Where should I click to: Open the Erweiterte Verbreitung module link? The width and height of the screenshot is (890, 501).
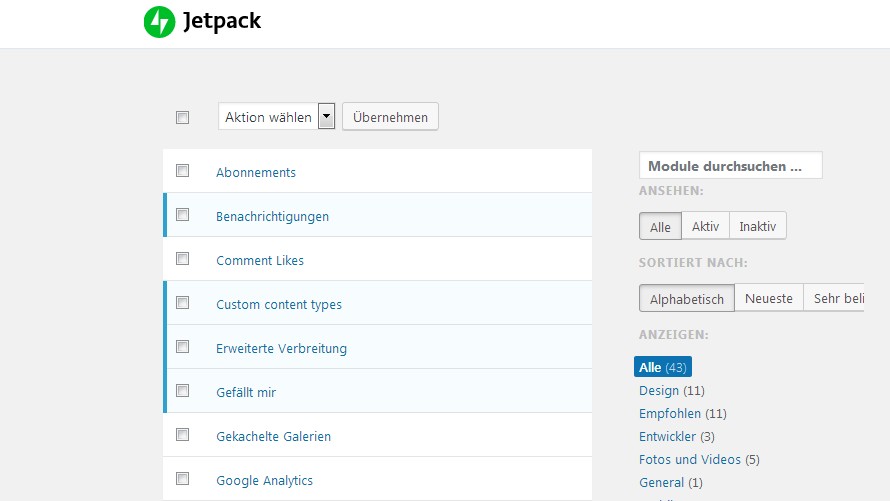coord(281,349)
